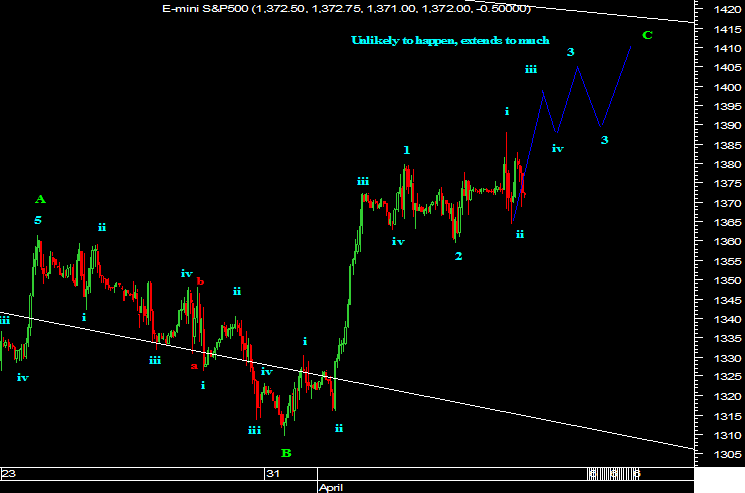Viewport: 745px width, 493px height.
Task: Click the 'Unlikely to happen, extends to much' annotation
Action: (x=450, y=40)
